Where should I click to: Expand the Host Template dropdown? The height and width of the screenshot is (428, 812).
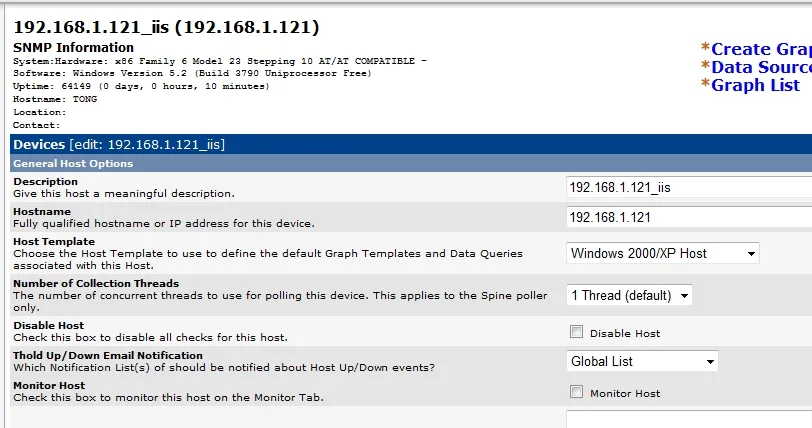(x=663, y=253)
